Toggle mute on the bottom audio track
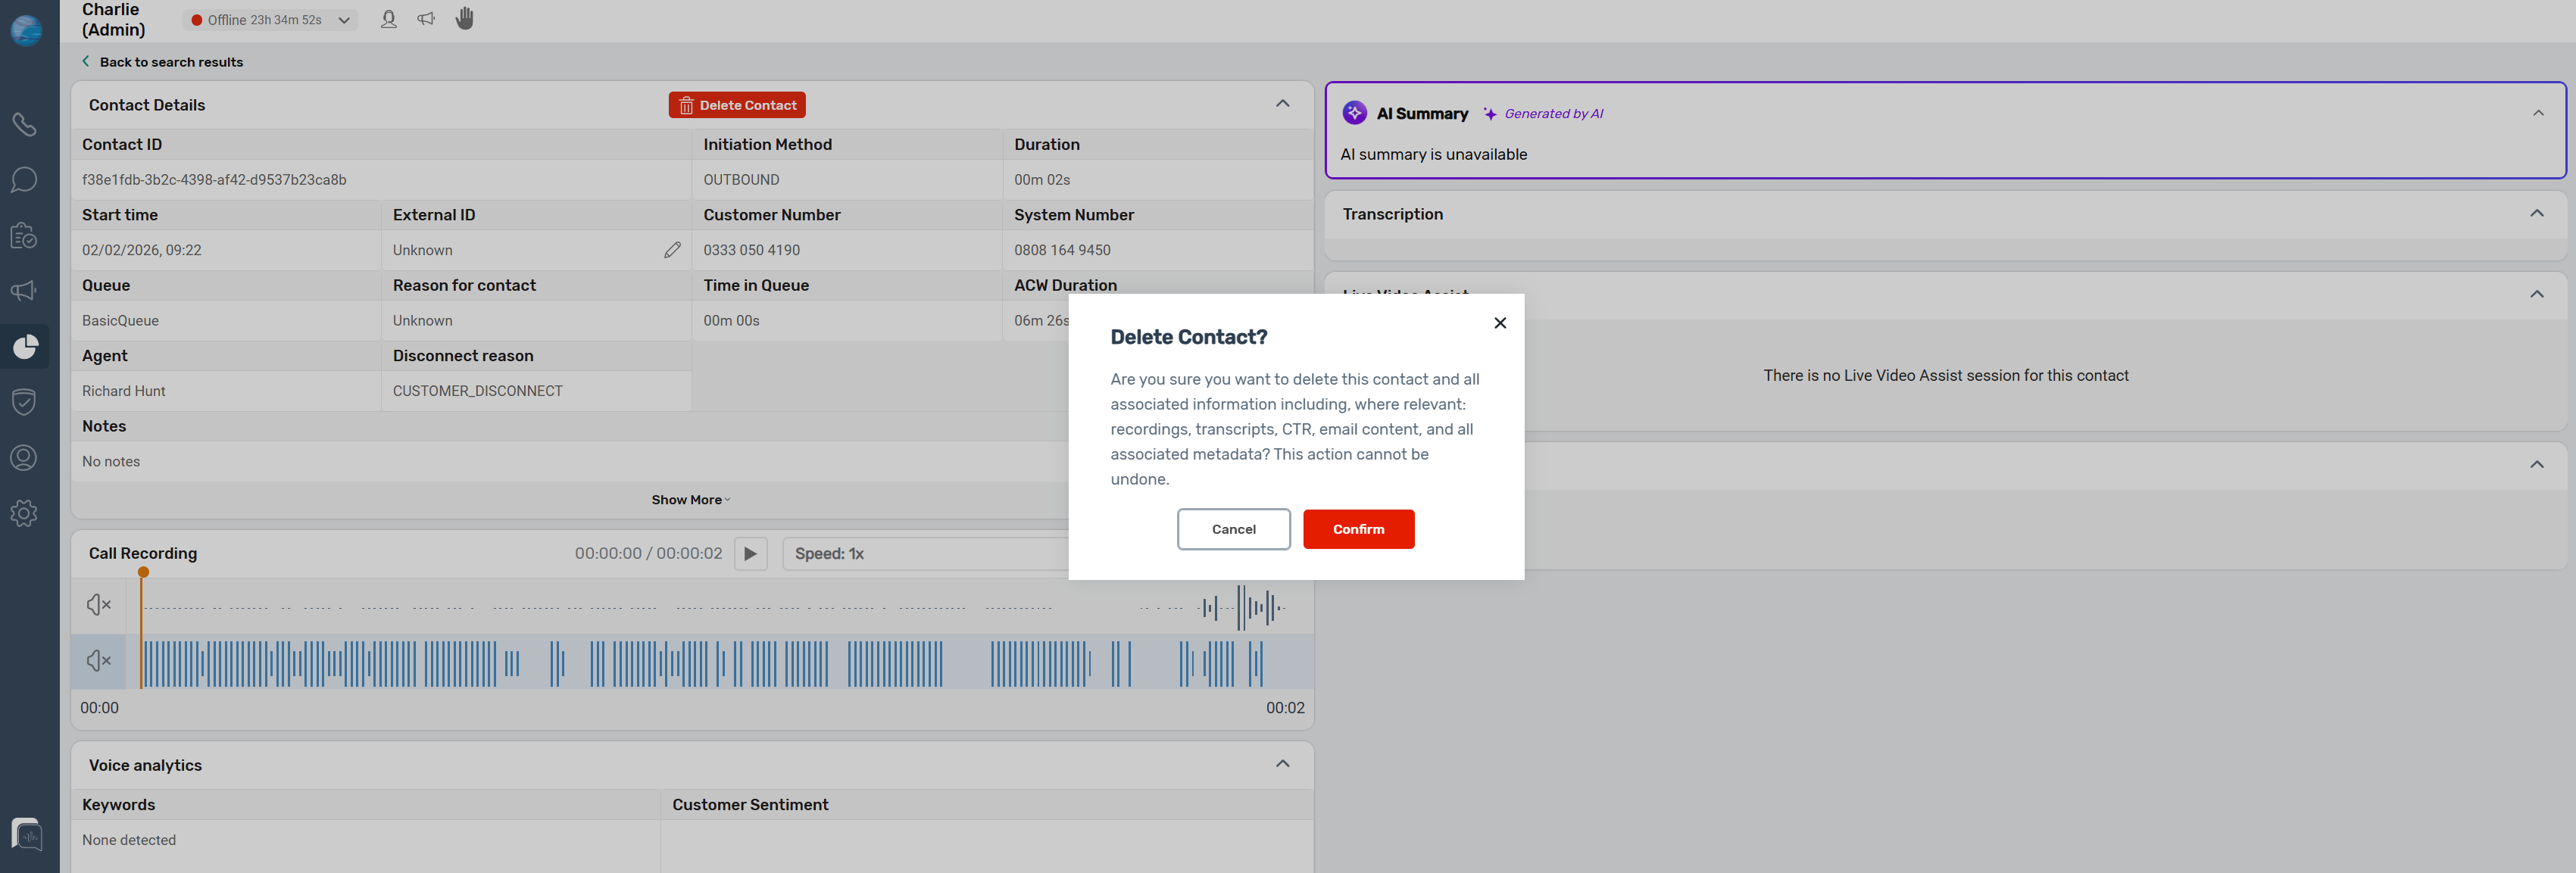Image resolution: width=2576 pixels, height=873 pixels. click(98, 661)
